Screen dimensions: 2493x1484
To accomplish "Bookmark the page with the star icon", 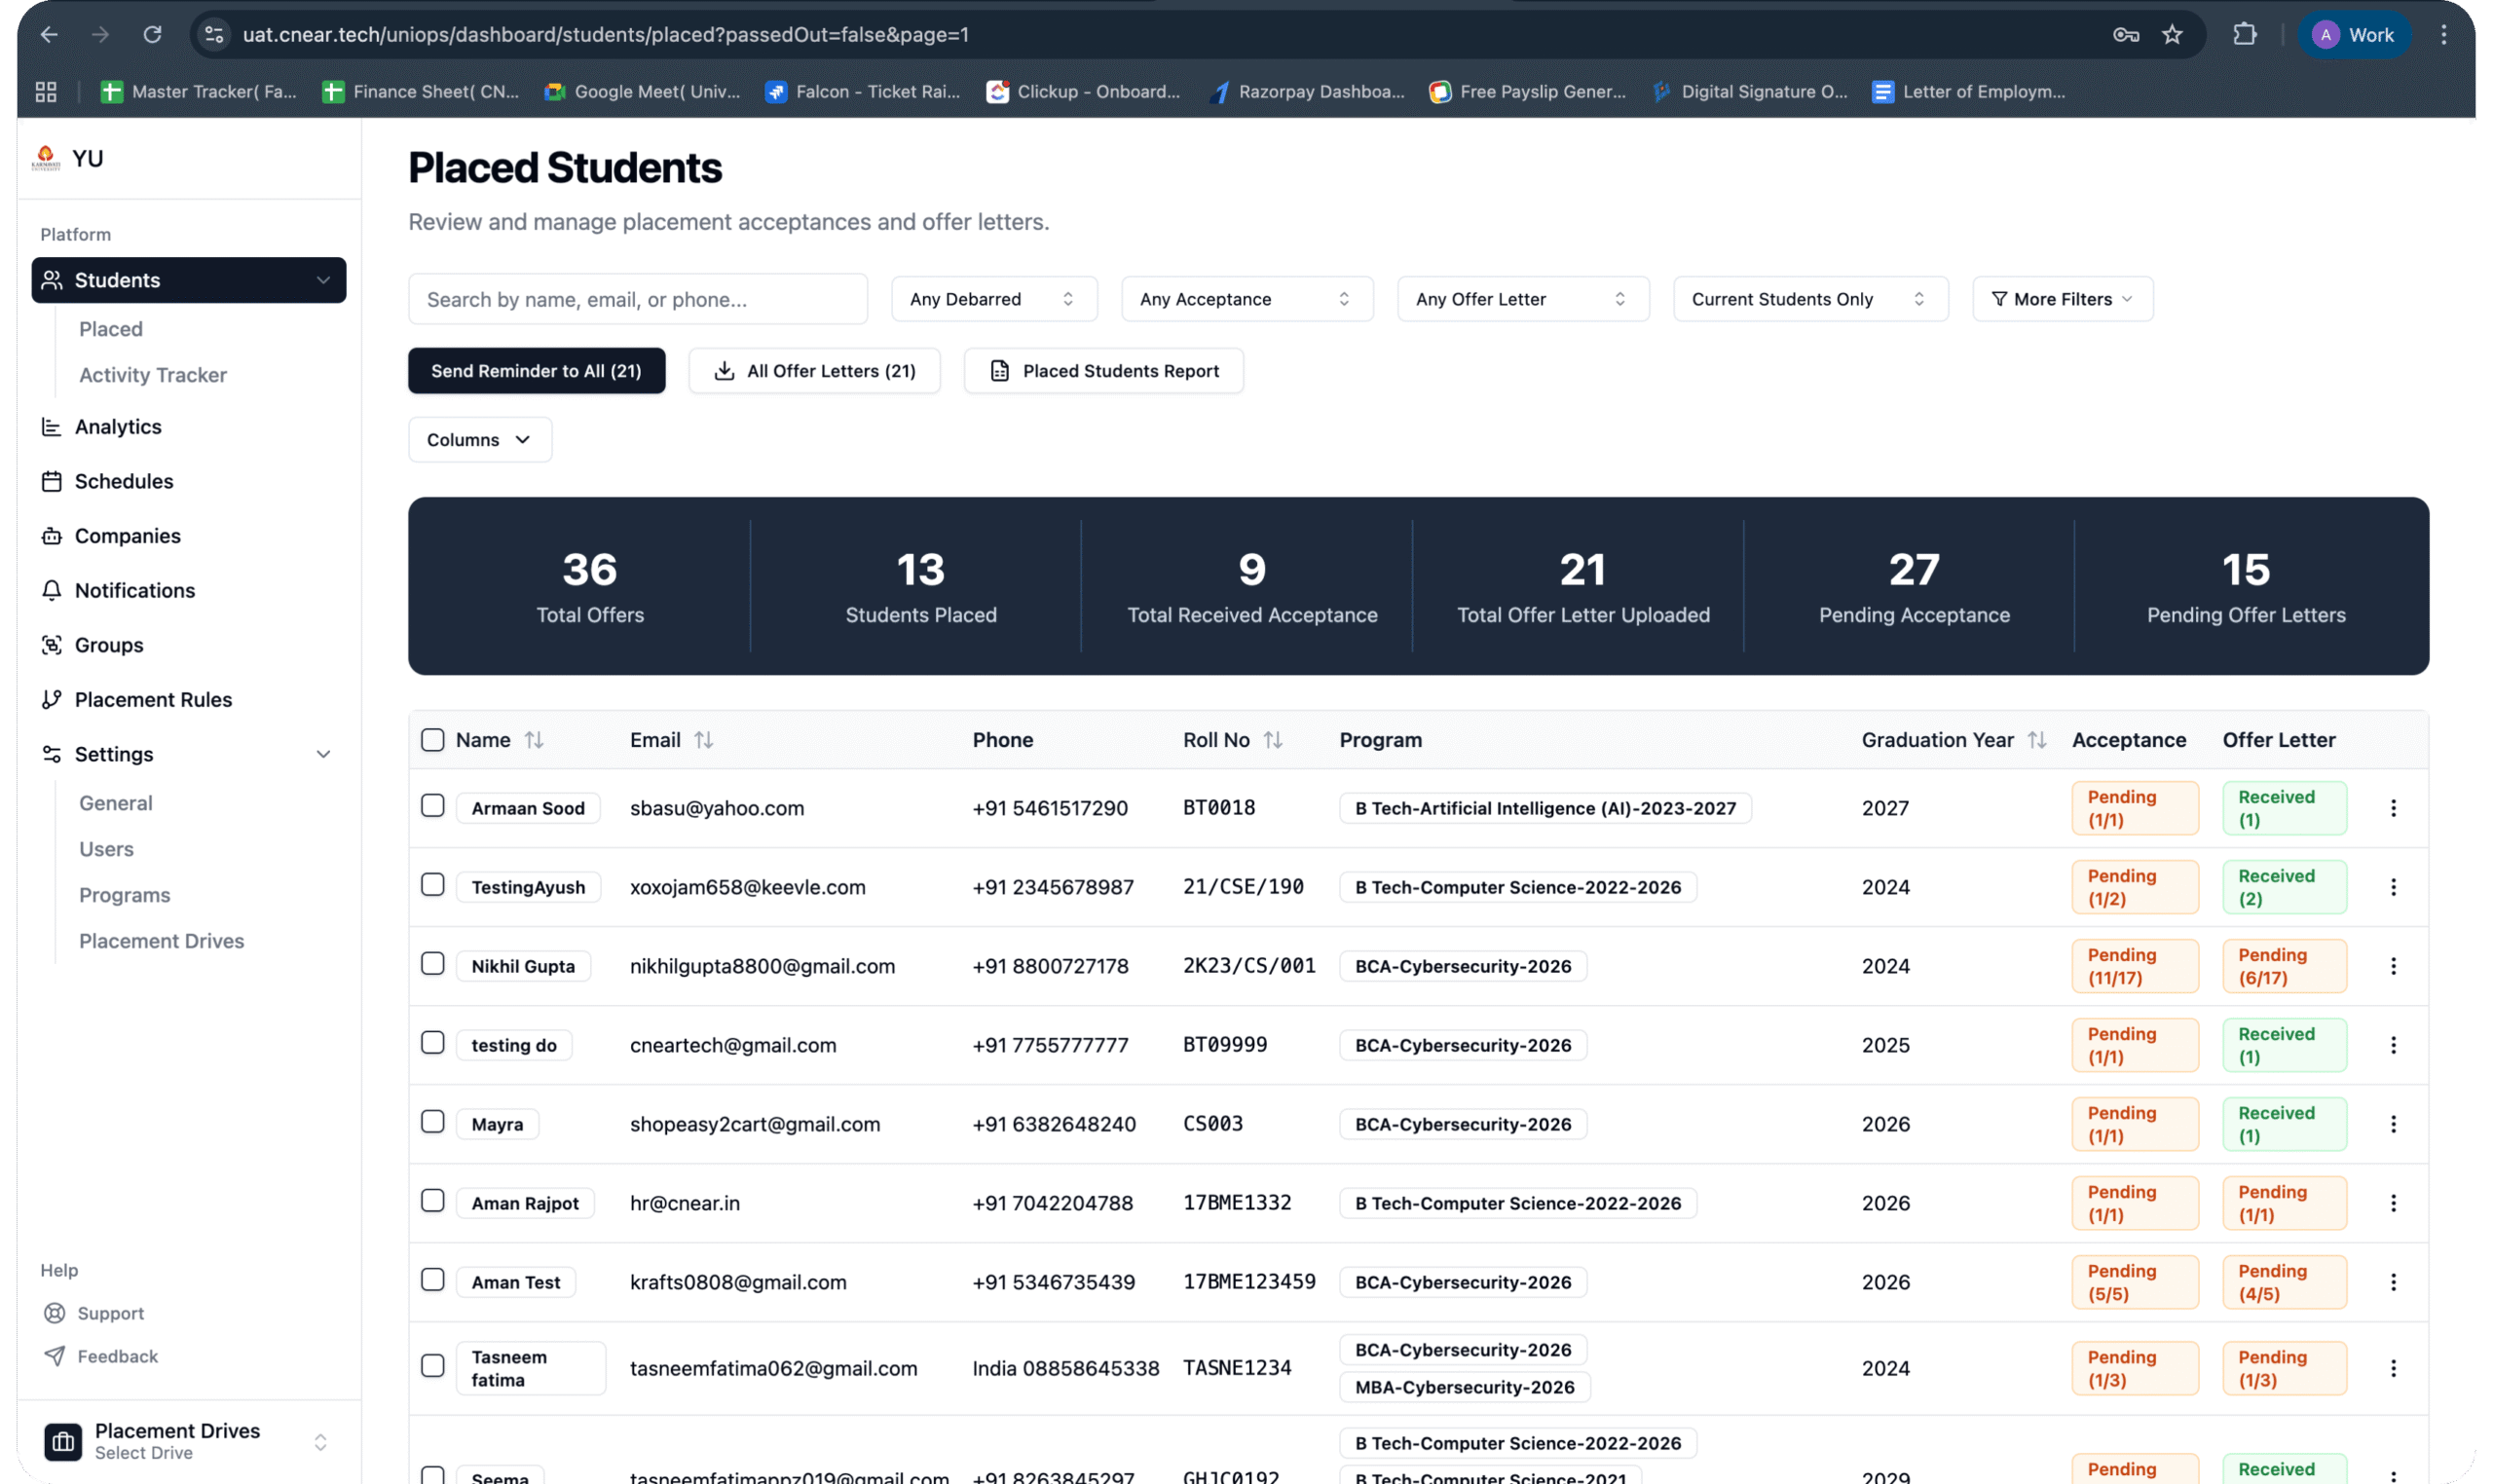I will 2172,35.
